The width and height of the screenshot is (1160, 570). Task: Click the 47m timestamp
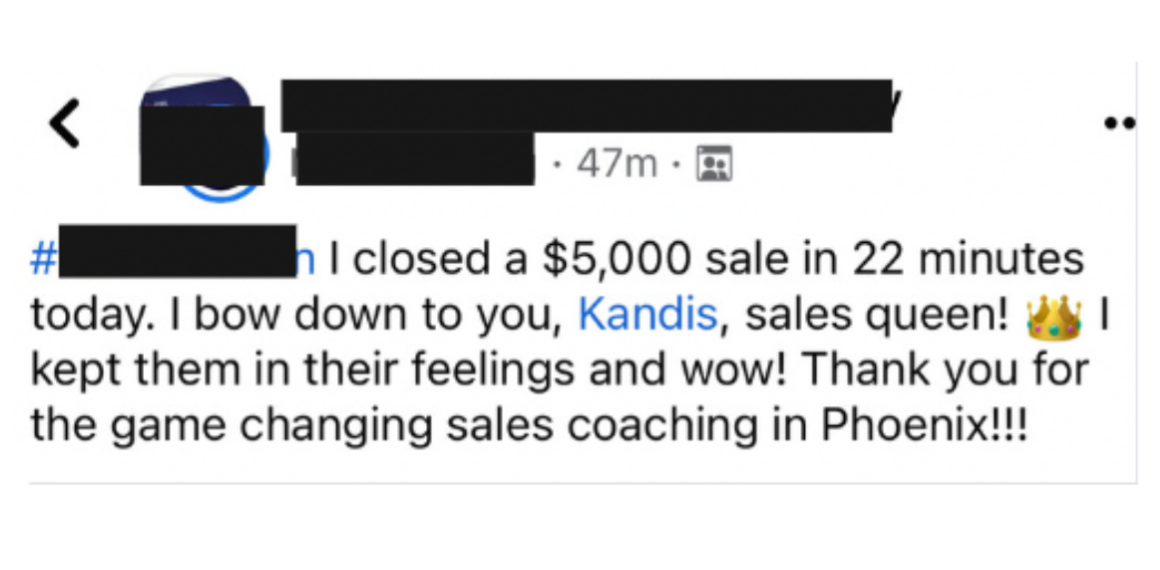617,164
